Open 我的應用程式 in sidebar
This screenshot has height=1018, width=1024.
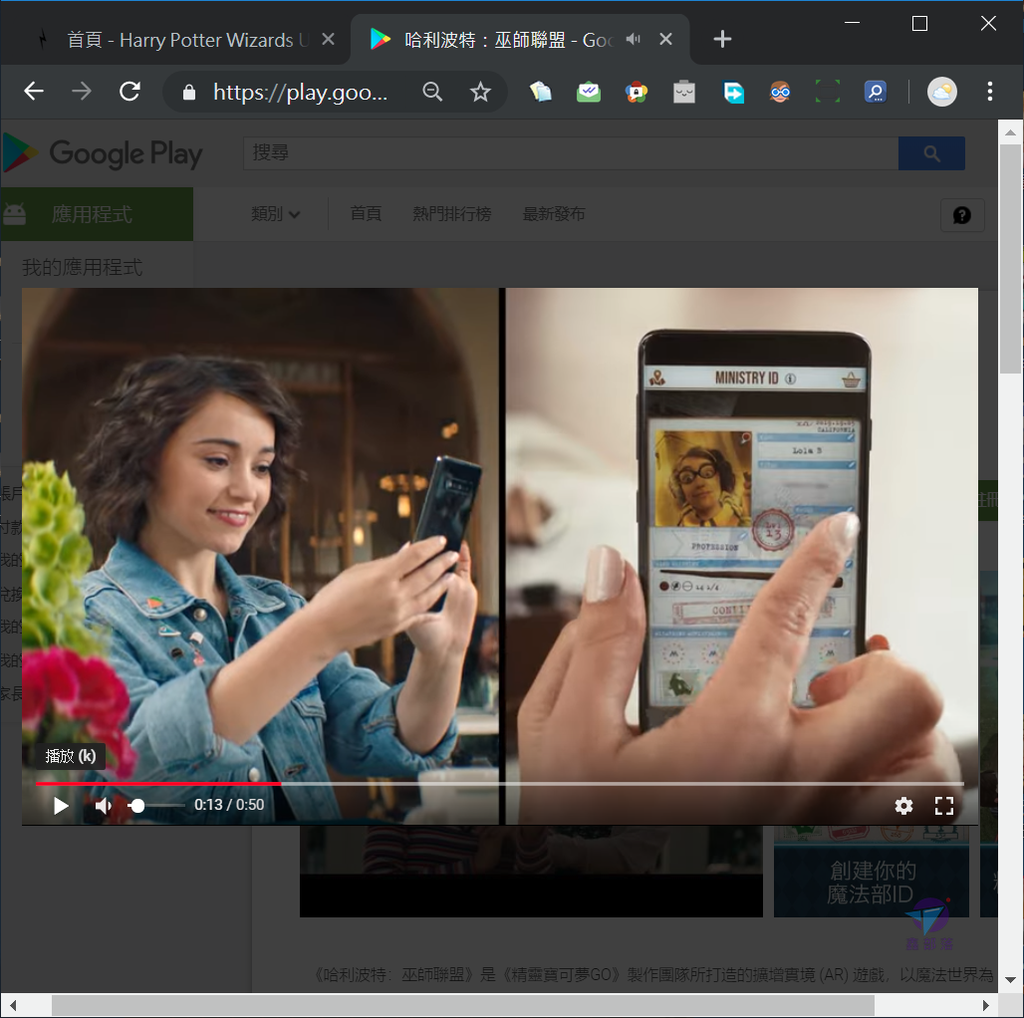[82, 267]
